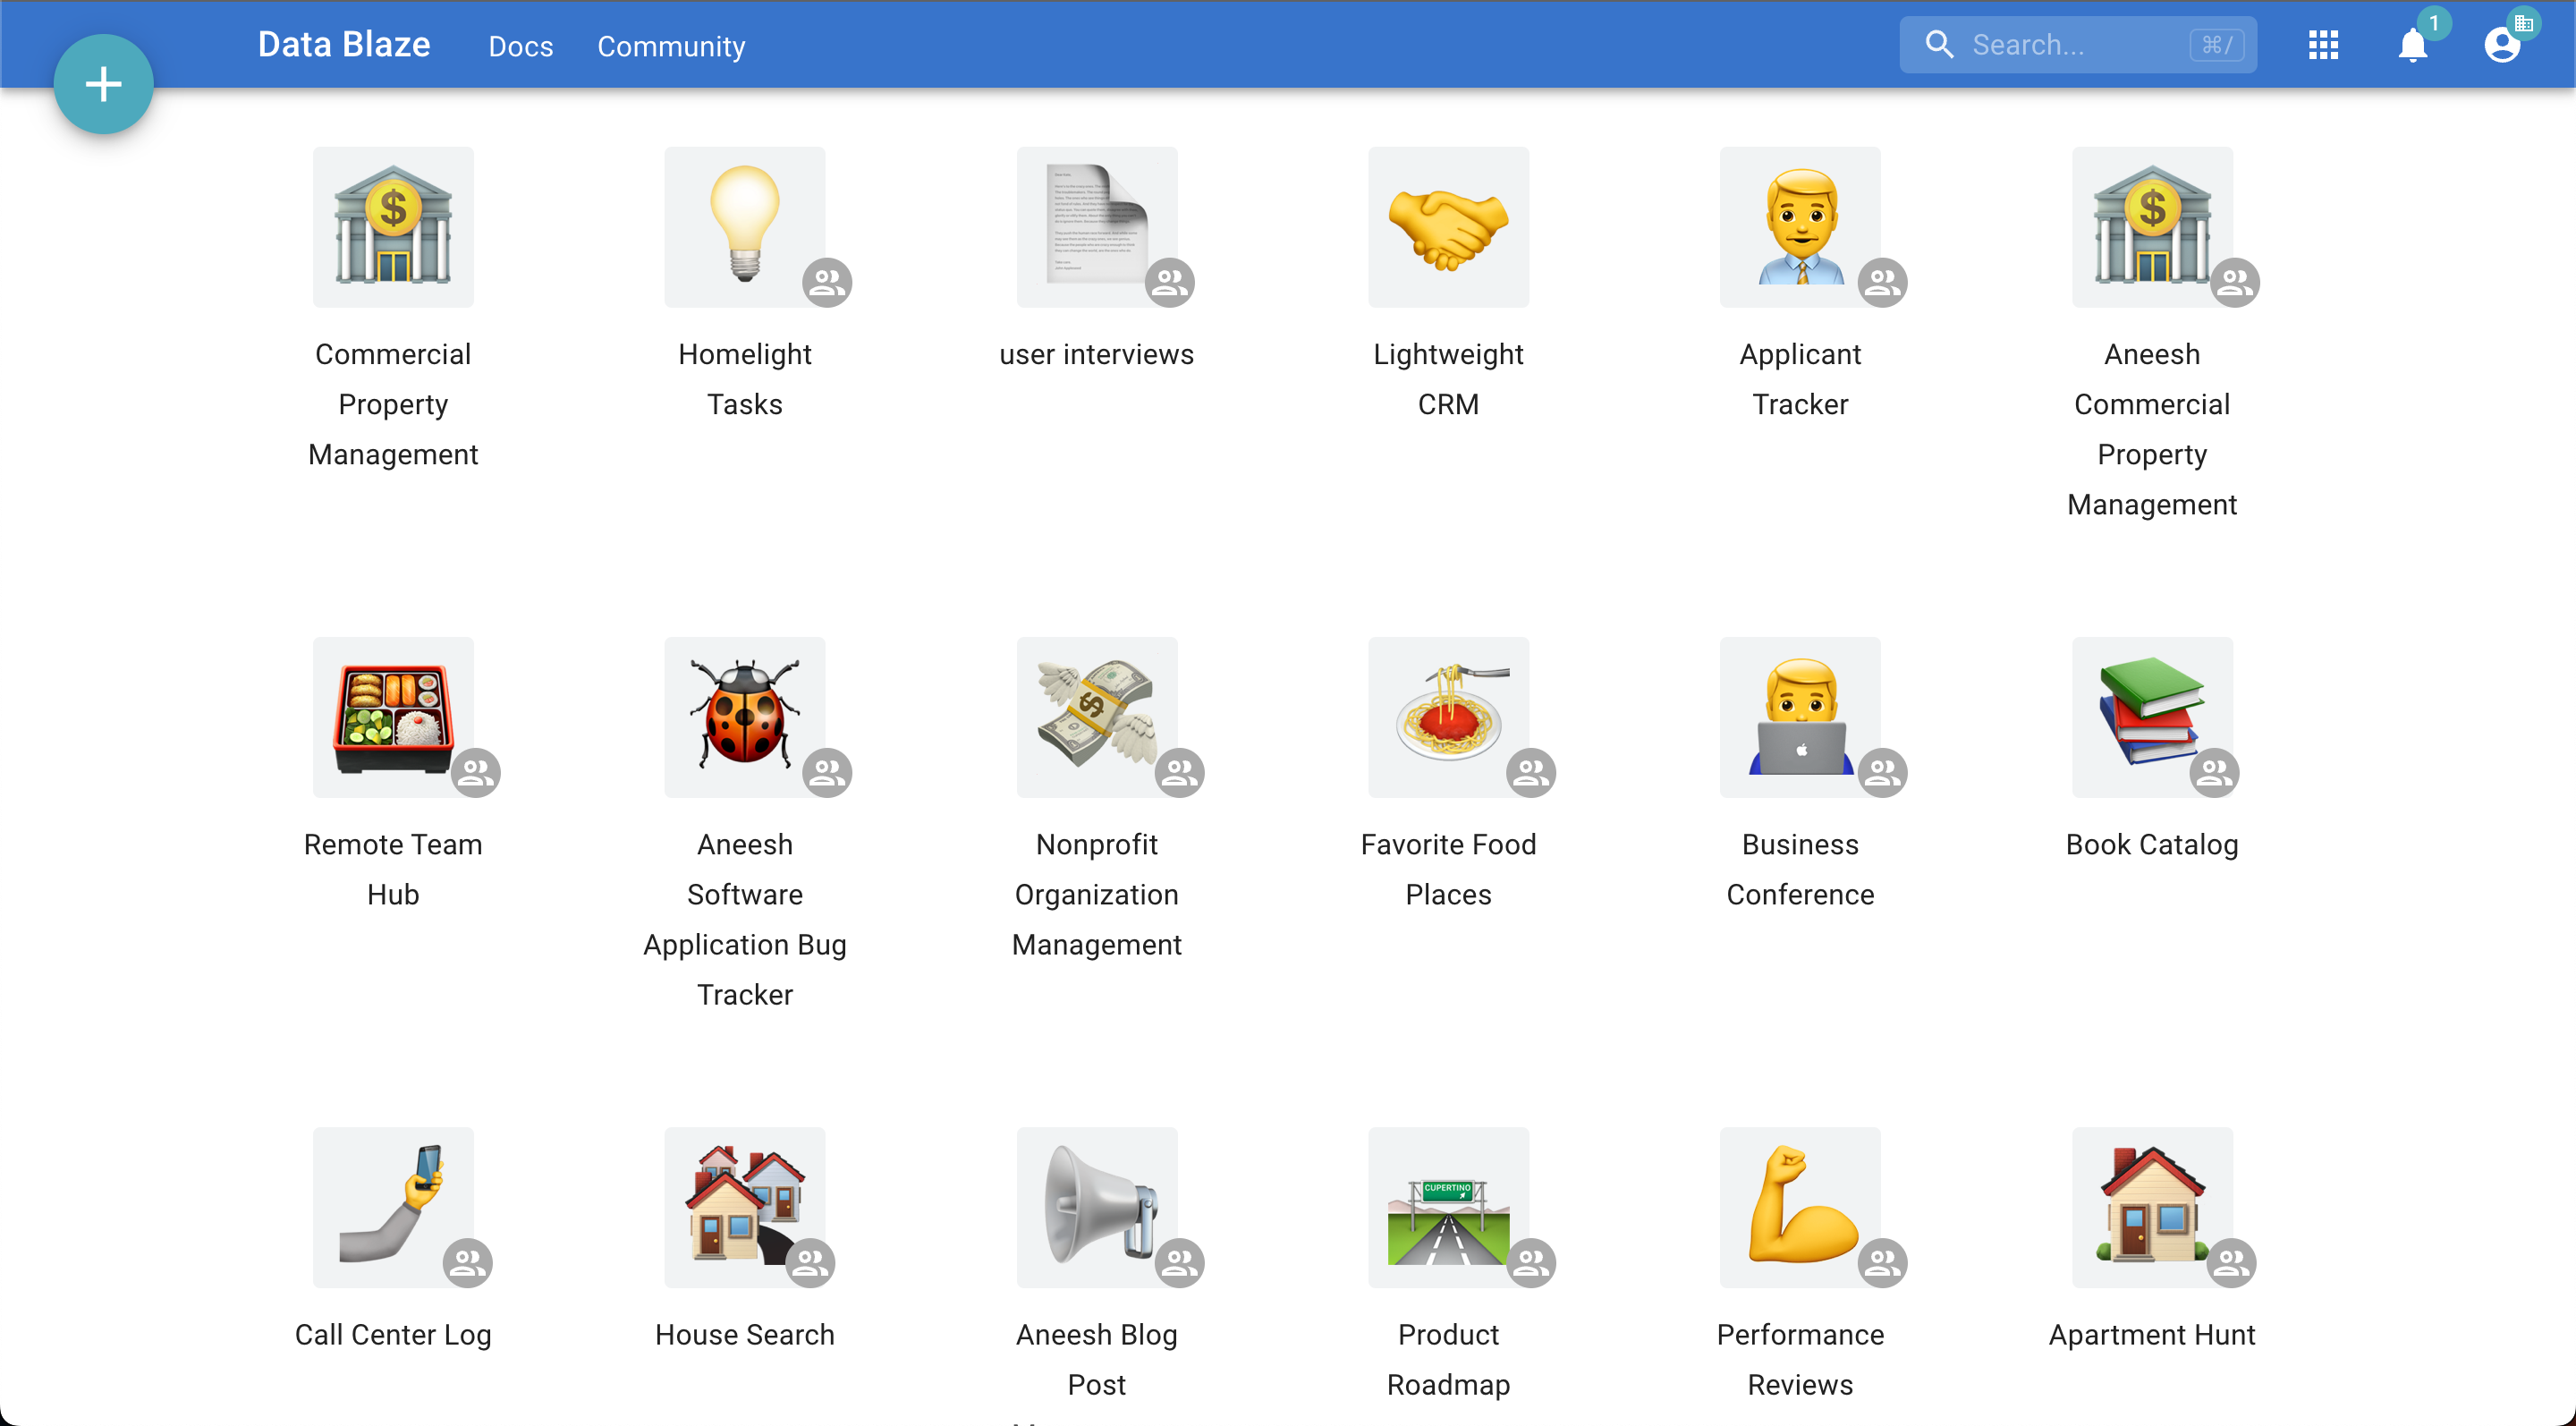Open the Favorite Food Places label
2576x1426 pixels.
point(1447,868)
